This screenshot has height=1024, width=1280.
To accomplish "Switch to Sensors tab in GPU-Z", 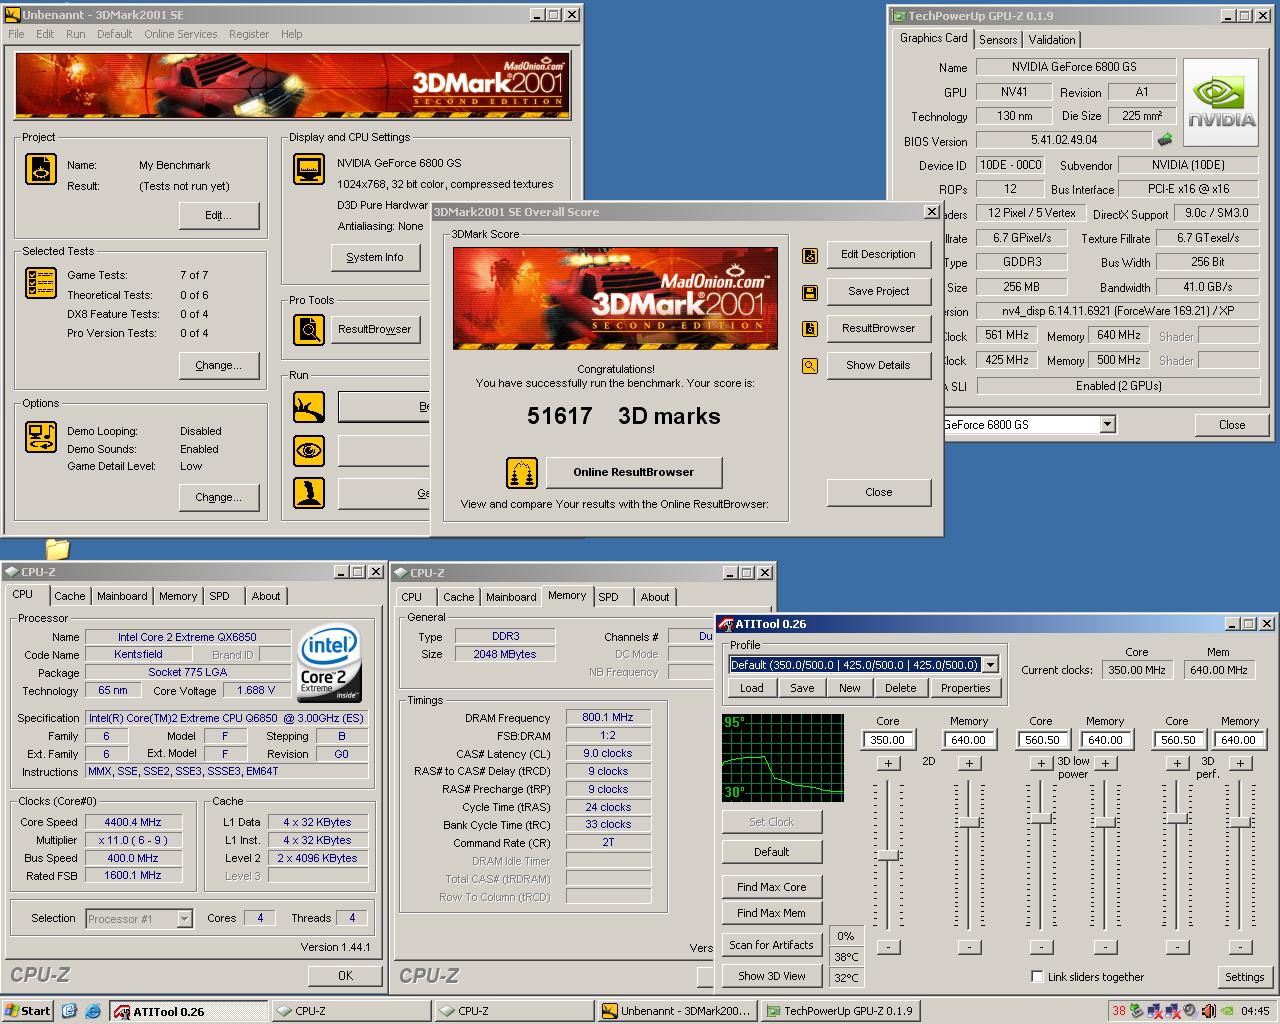I will pos(998,40).
